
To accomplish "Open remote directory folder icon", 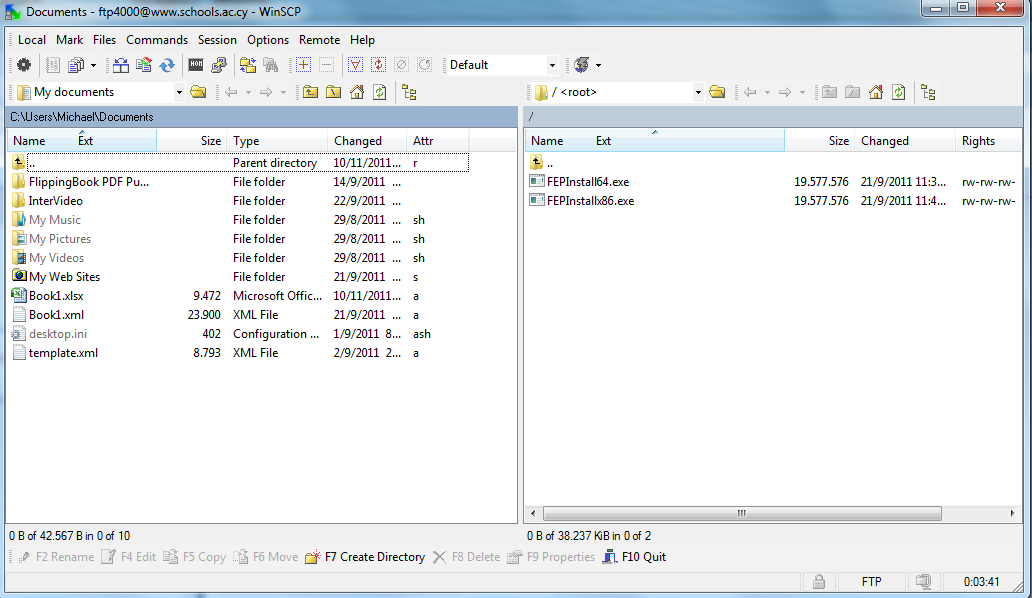I will tap(717, 92).
